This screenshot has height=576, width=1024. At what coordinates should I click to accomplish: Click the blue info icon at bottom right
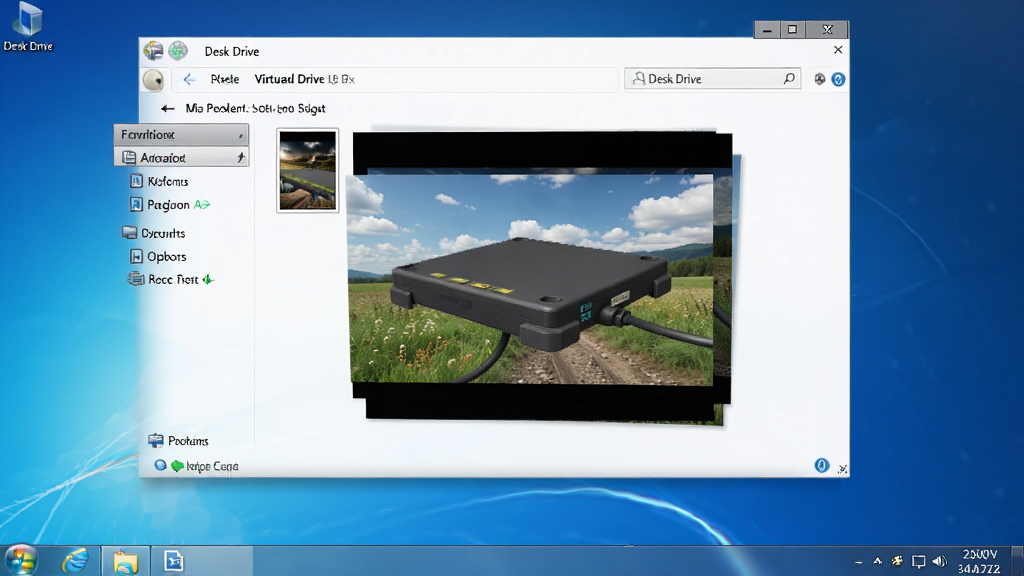(822, 465)
